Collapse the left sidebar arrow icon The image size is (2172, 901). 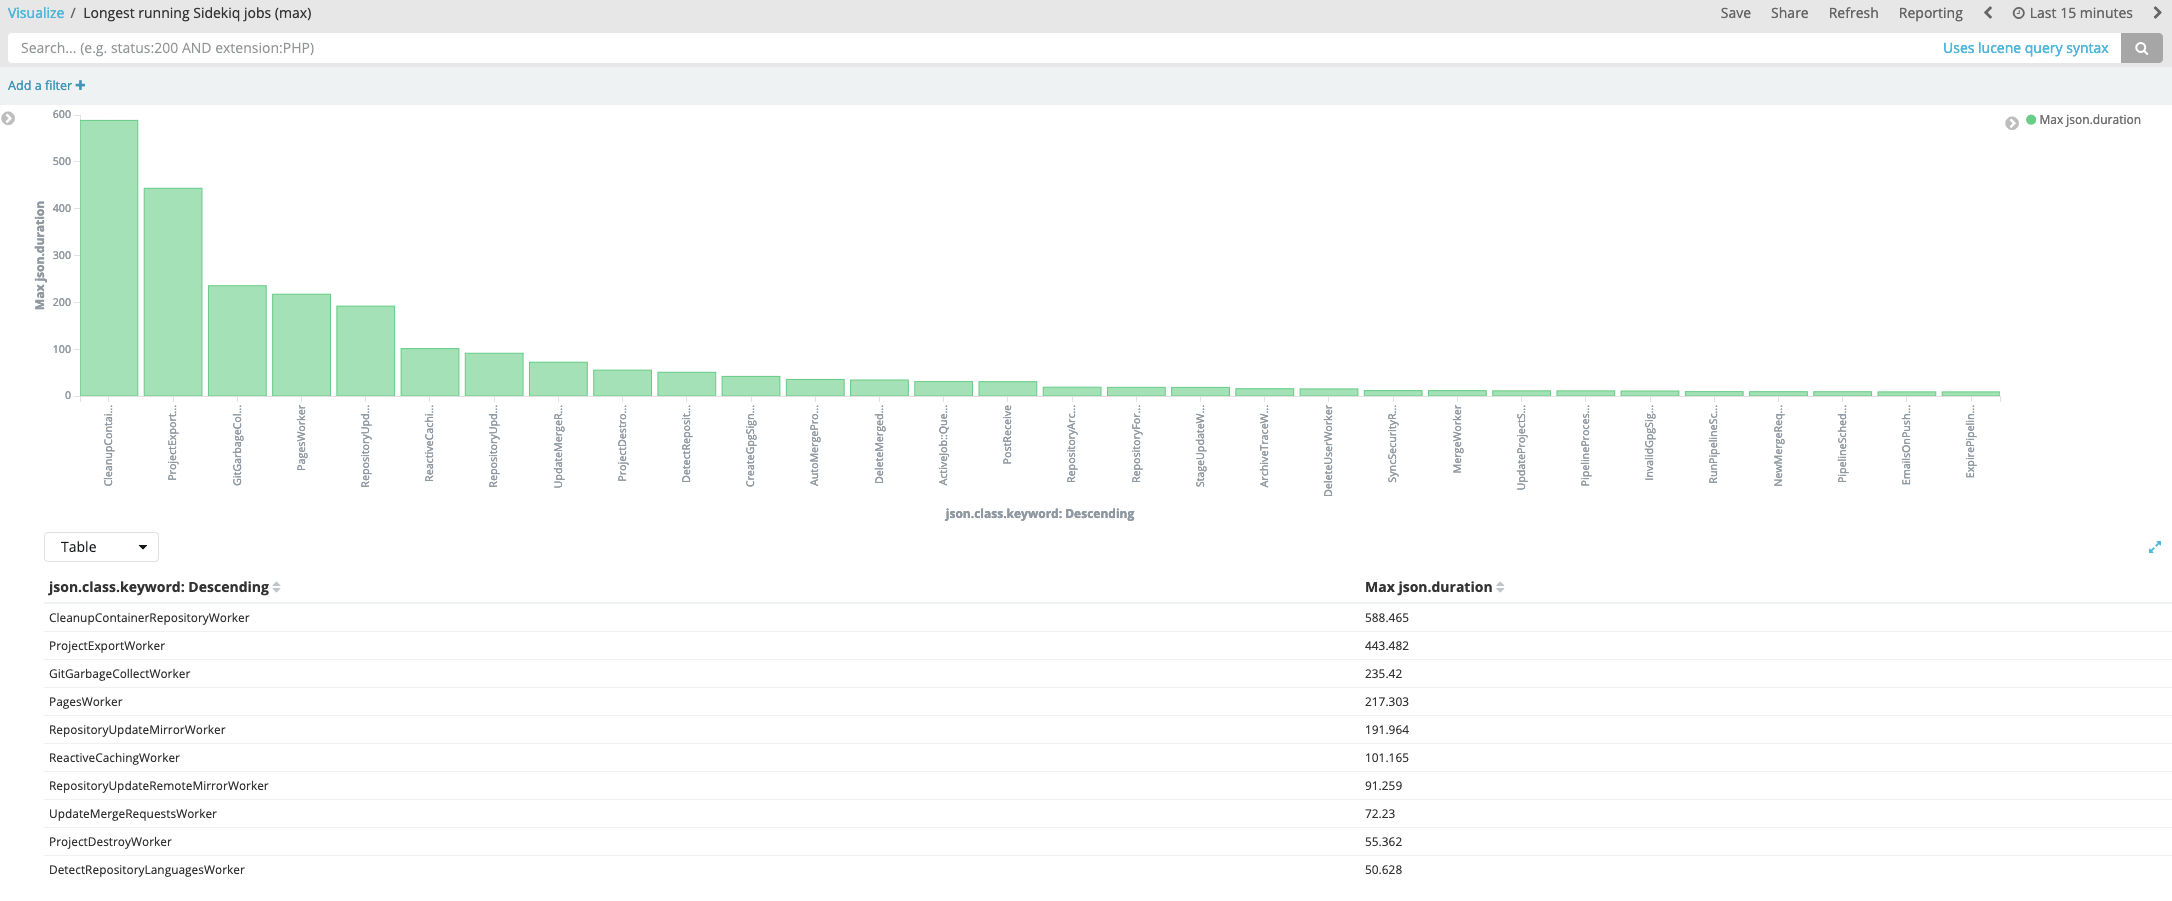coord(9,118)
